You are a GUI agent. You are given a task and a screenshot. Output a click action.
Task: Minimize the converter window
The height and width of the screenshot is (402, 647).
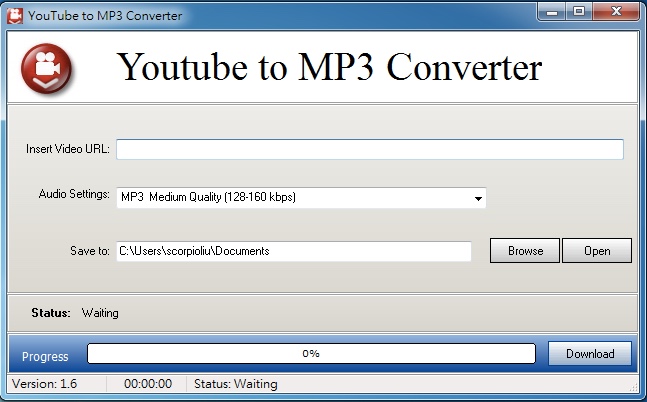552,12
